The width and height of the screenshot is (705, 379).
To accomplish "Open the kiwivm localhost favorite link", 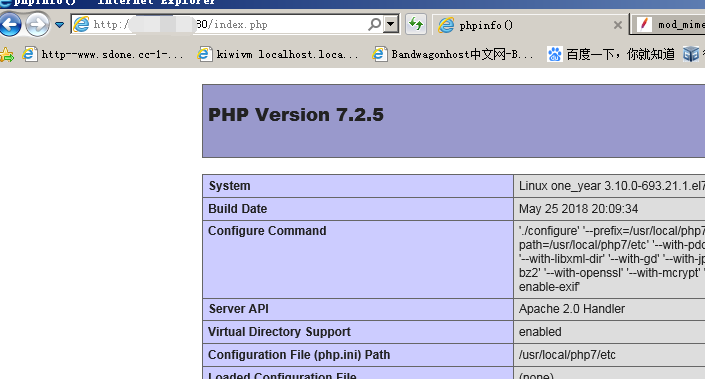I will tap(278, 54).
